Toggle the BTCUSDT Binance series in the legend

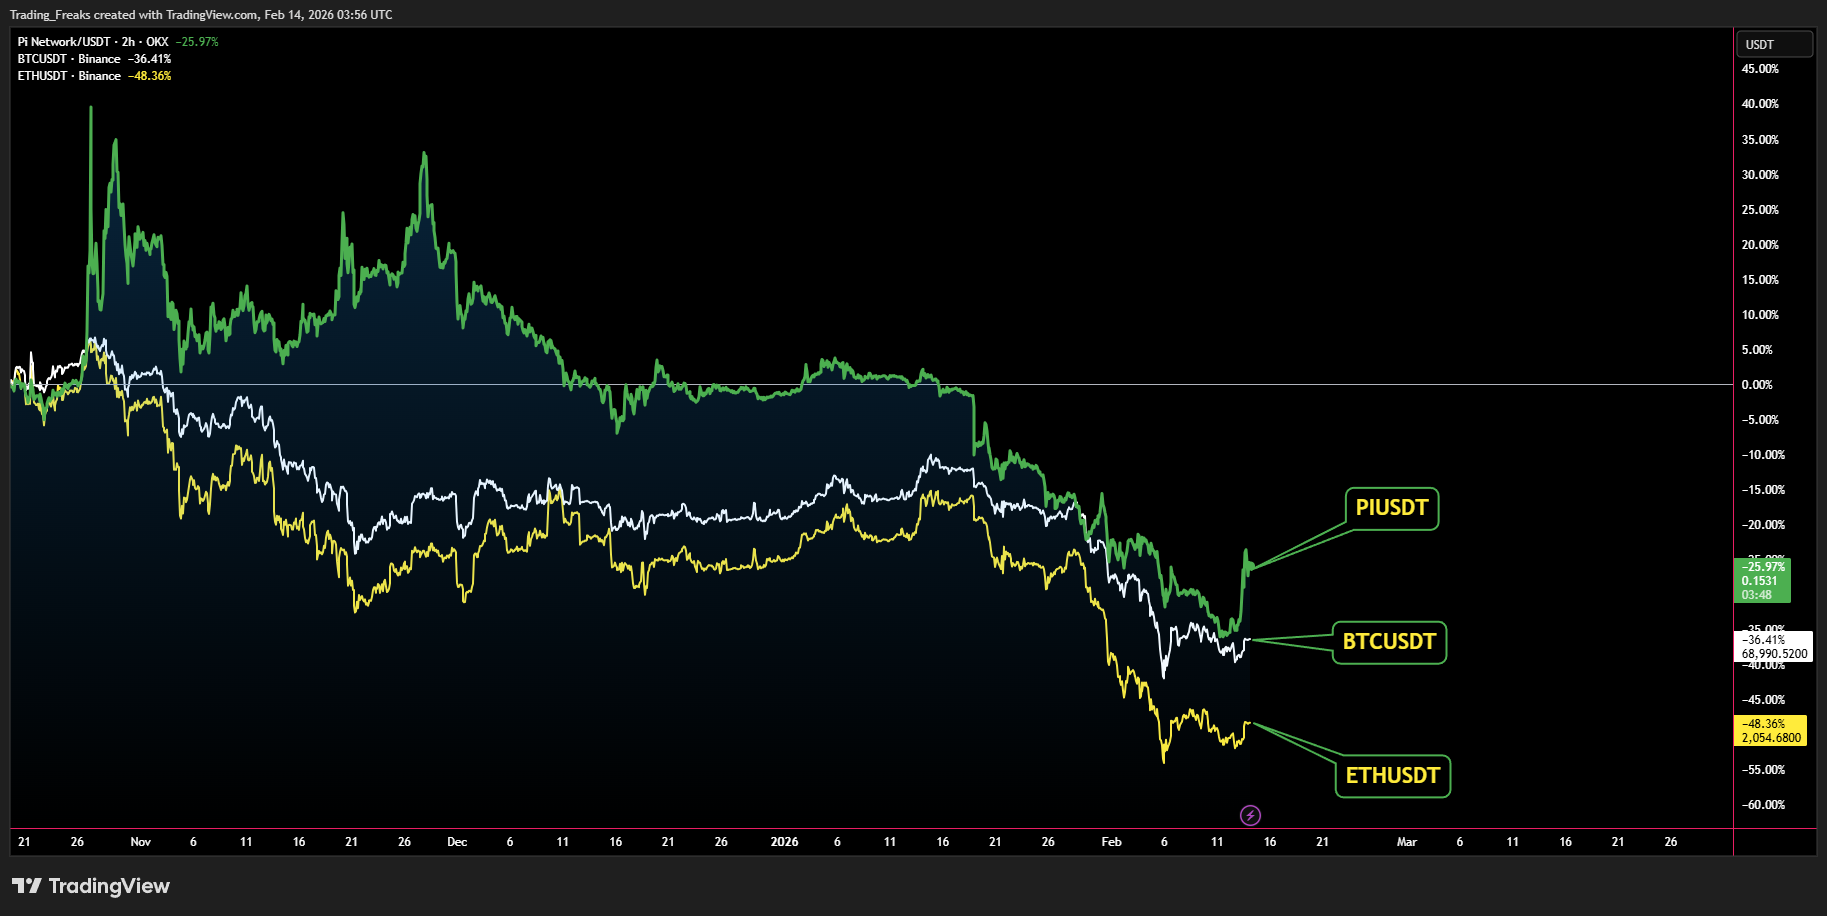click(70, 58)
